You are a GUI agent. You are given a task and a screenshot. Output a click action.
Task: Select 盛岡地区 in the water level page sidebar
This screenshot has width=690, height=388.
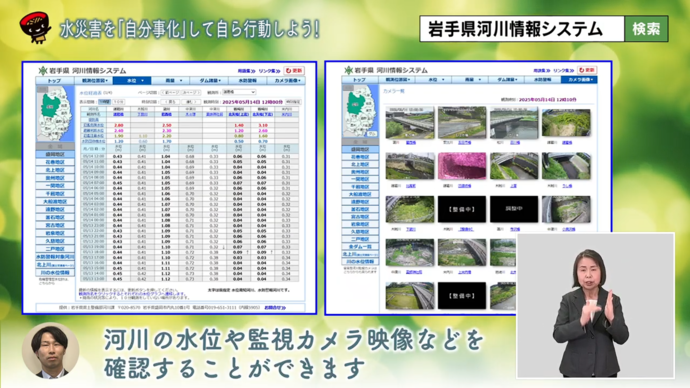[55, 154]
